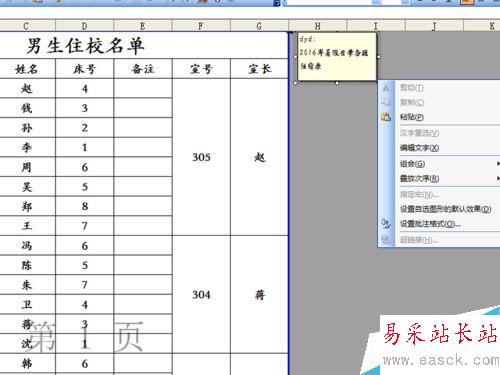The width and height of the screenshot is (500, 375).
Task: Select 超链接(H)... menu entry
Action: (419, 239)
